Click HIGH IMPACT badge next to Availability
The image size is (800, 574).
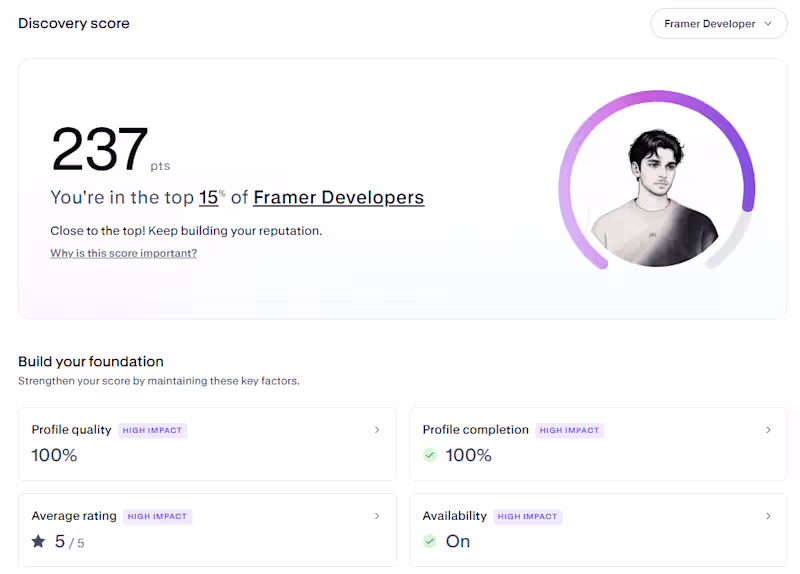[x=528, y=517]
